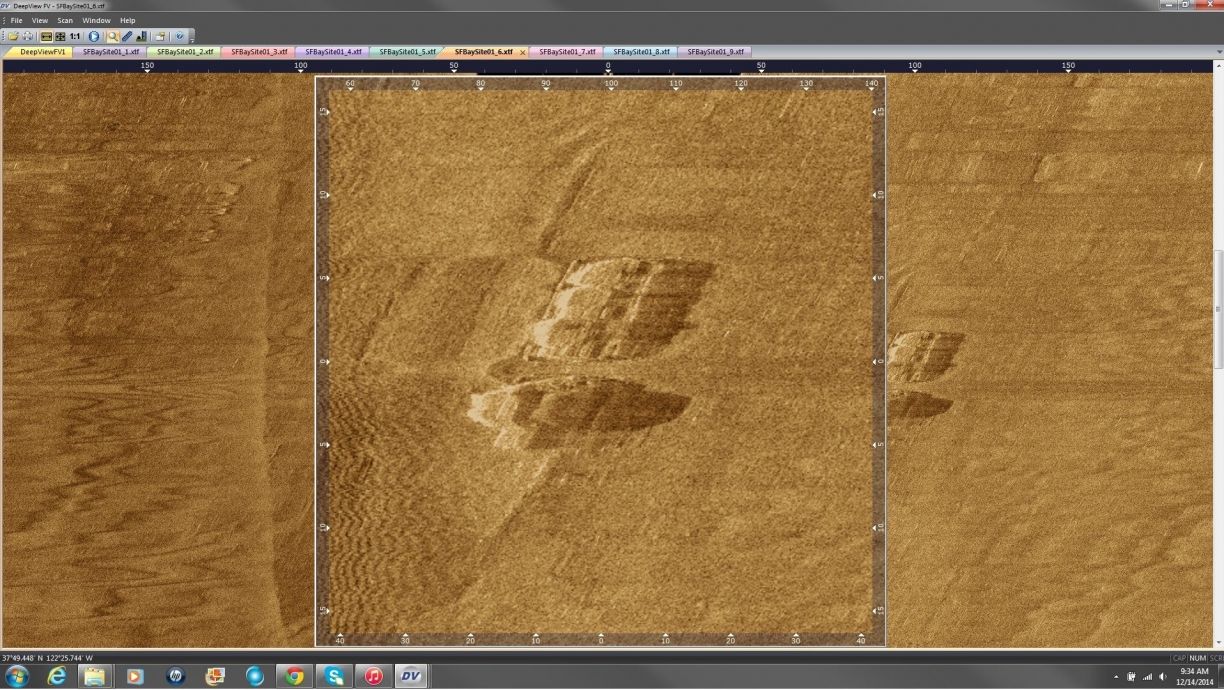
Task: Open Skype from the taskbar
Action: (333, 677)
